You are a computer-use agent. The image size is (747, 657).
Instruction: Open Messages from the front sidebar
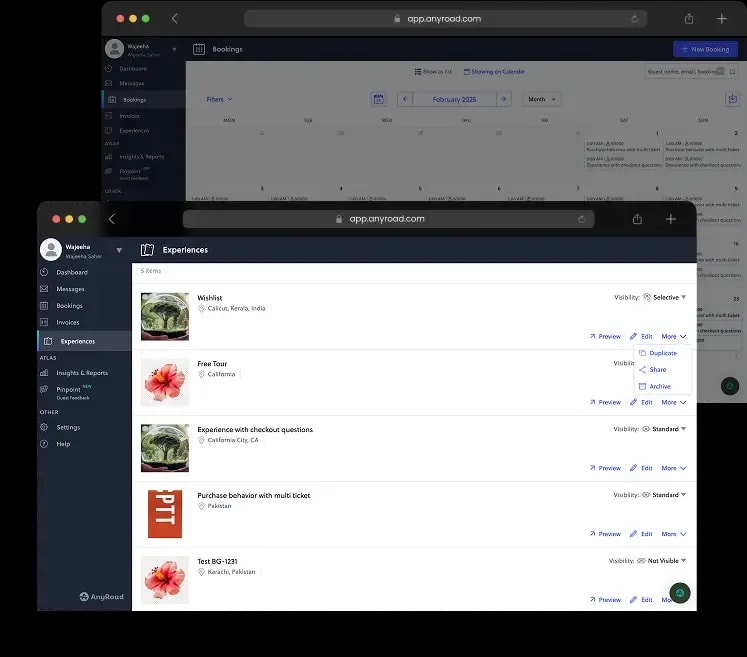70,289
